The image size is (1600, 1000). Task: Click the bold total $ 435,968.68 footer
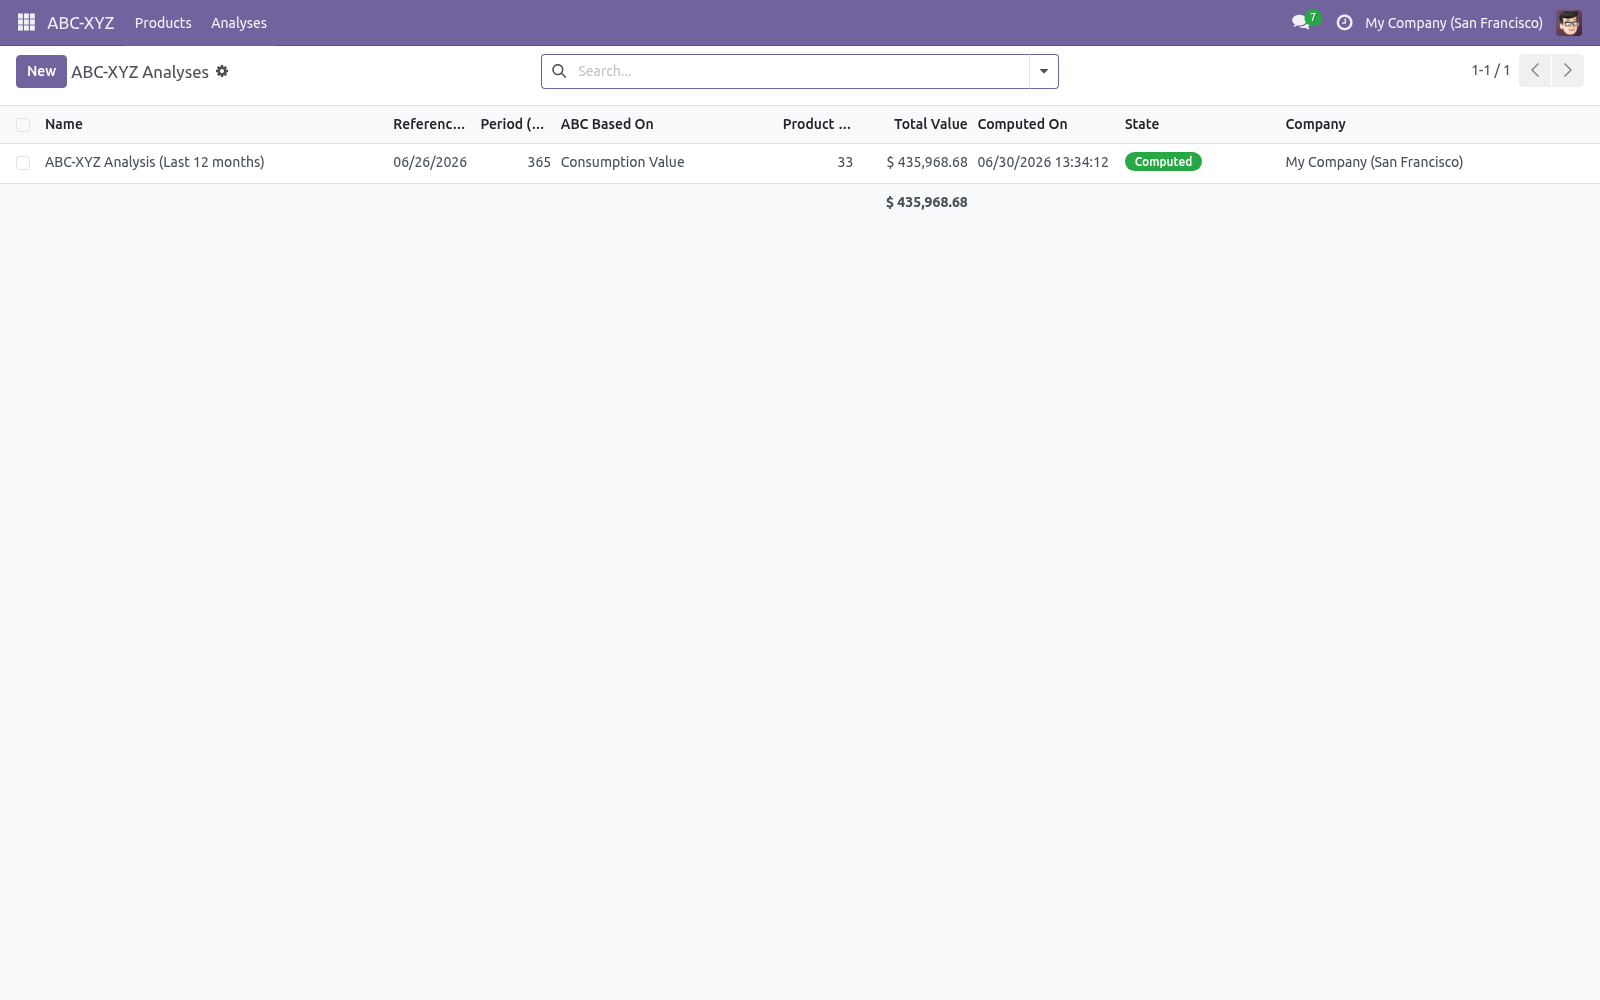coord(927,202)
